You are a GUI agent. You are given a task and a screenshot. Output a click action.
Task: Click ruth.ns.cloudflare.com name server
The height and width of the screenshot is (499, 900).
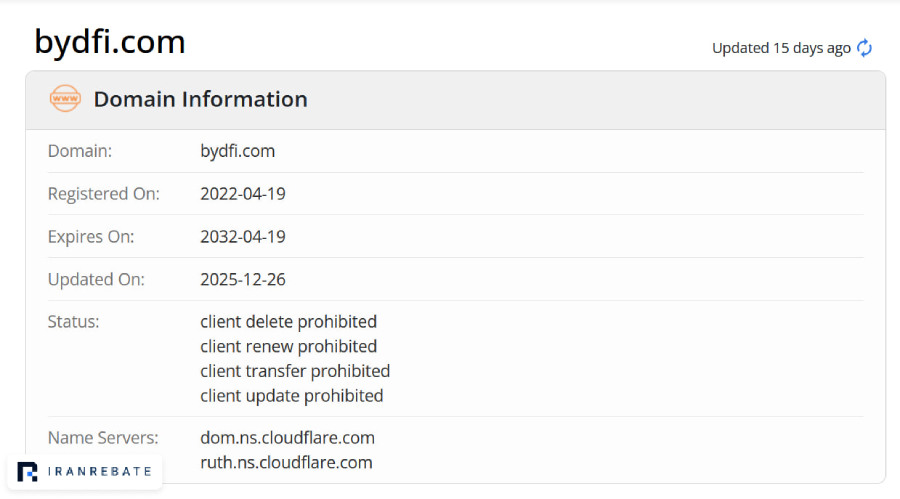(286, 462)
